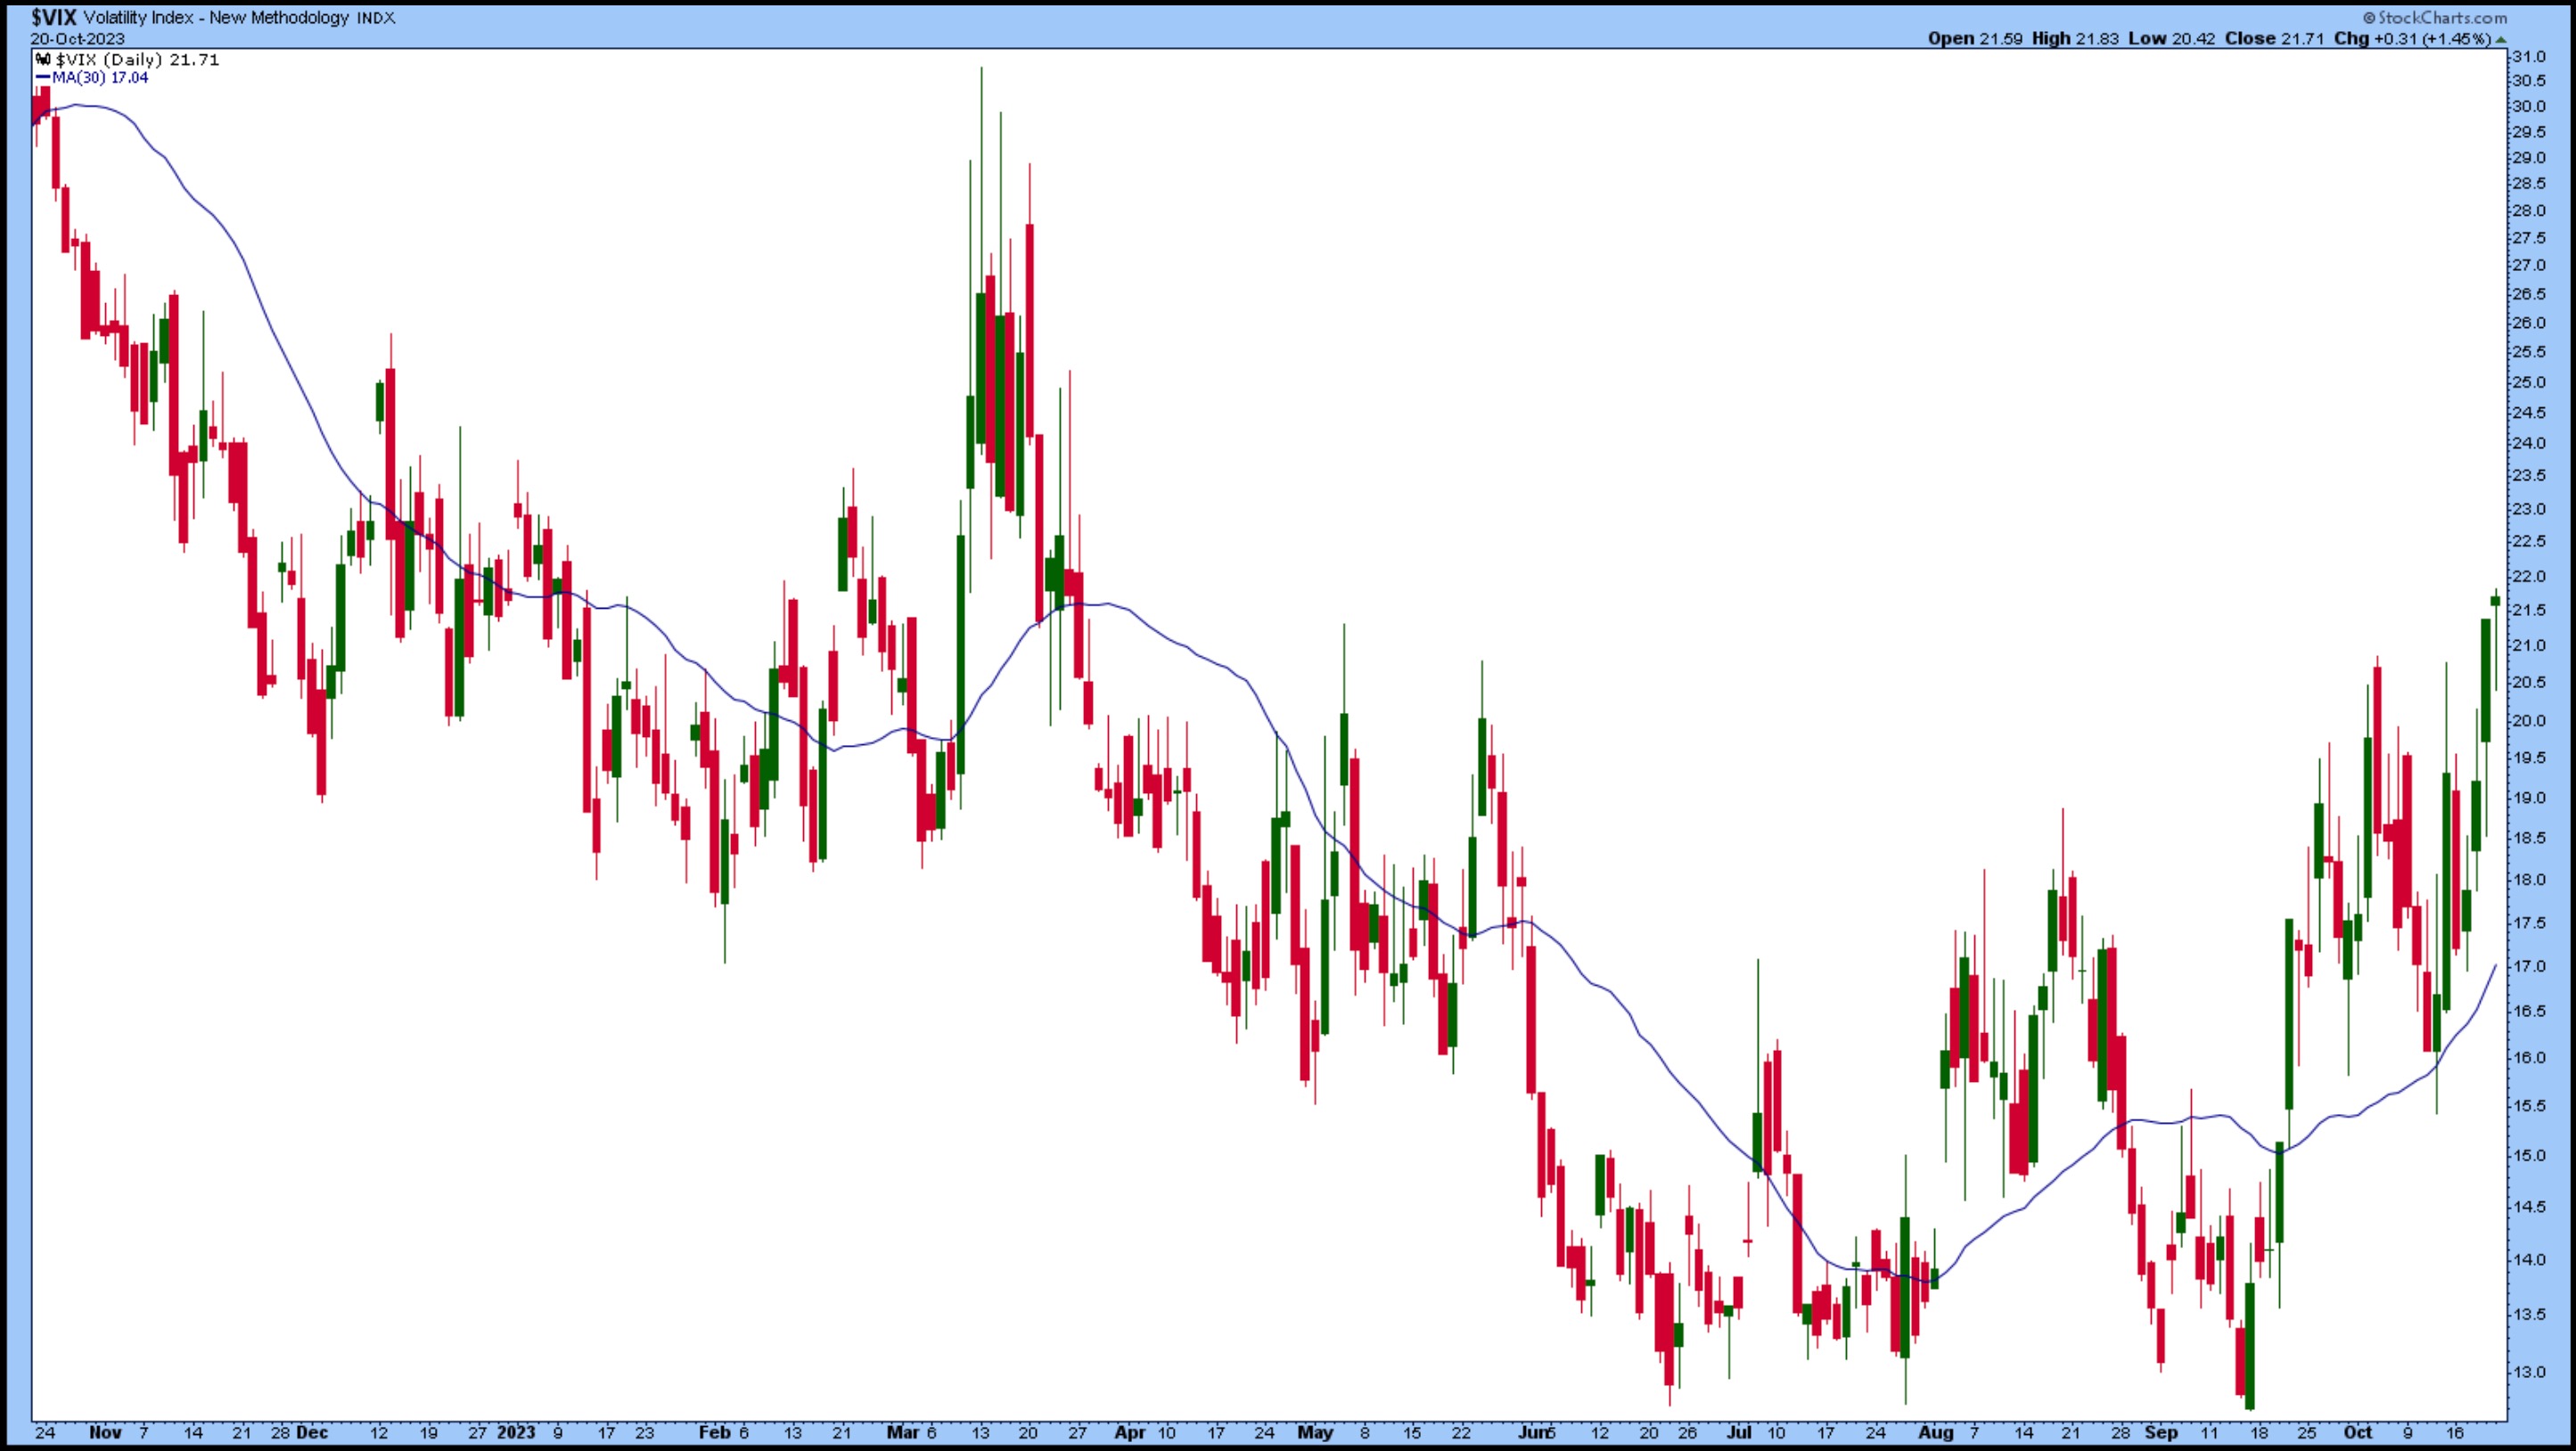This screenshot has width=2576, height=1451.
Task: Click the Oct month label on time axis
Action: tap(2358, 1432)
